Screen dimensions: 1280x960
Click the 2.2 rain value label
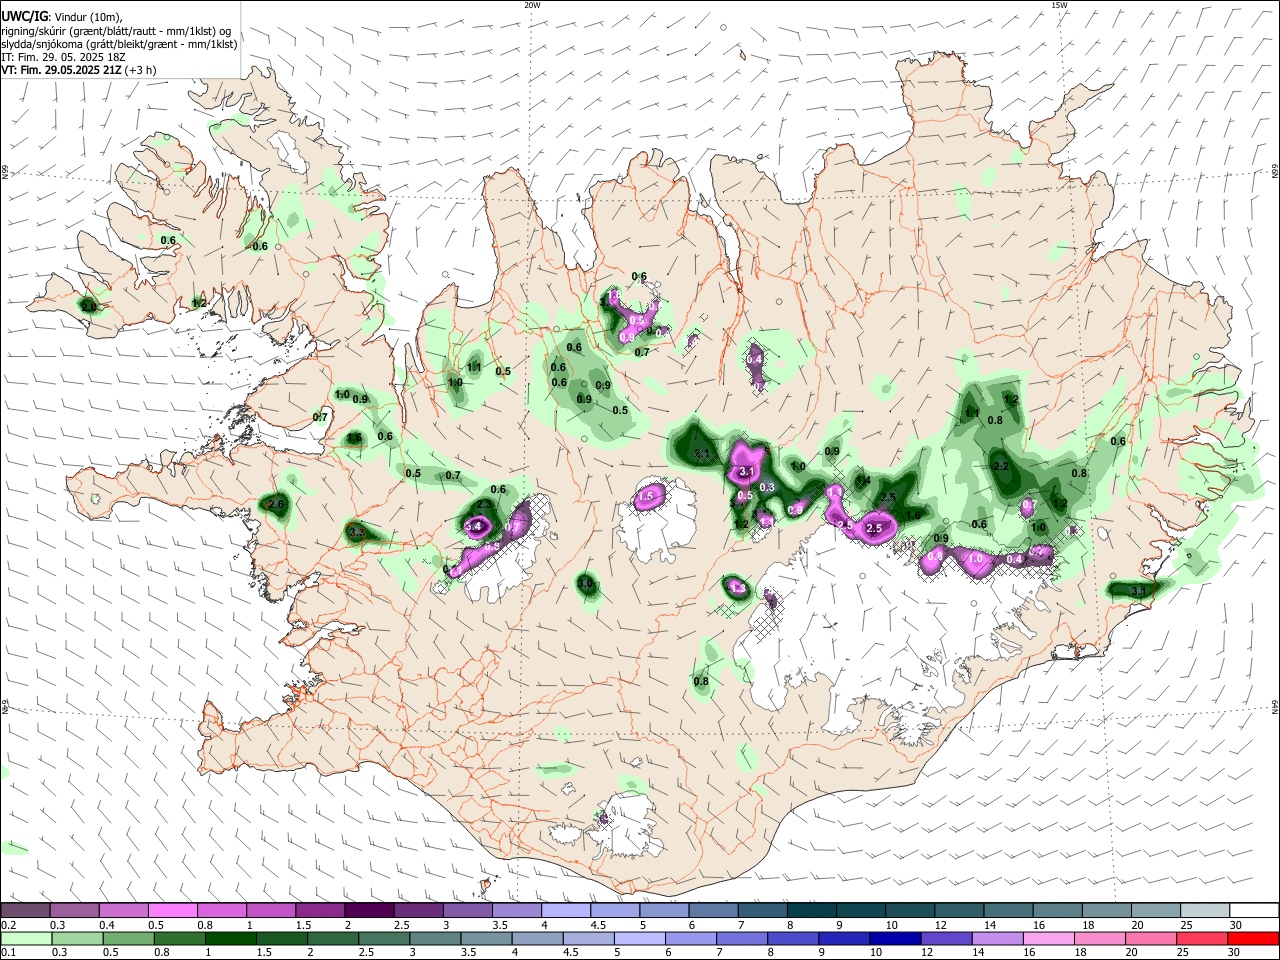pyautogui.click(x=1001, y=466)
